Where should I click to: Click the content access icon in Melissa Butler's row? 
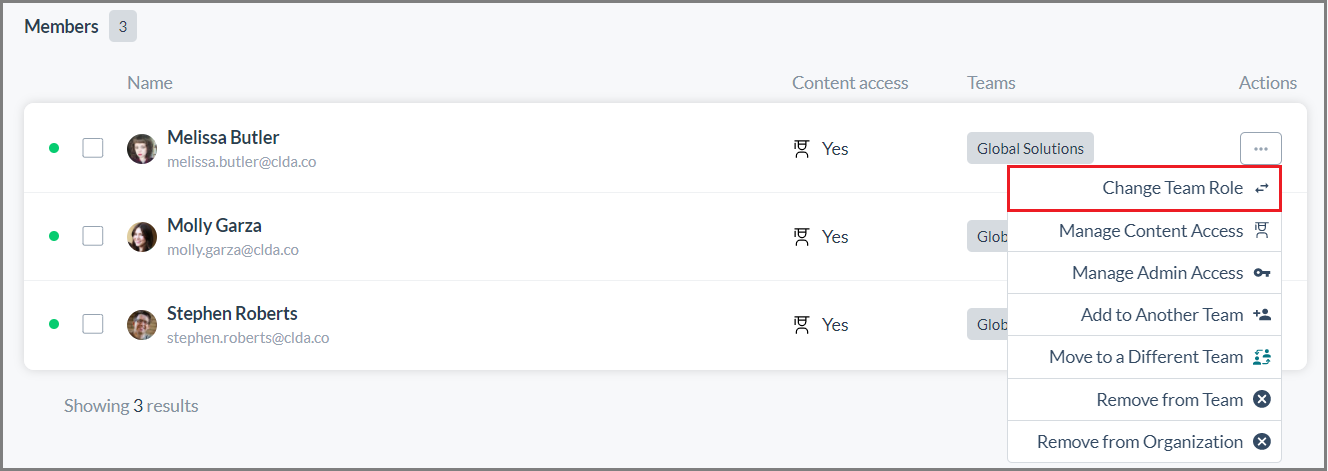[x=800, y=149]
